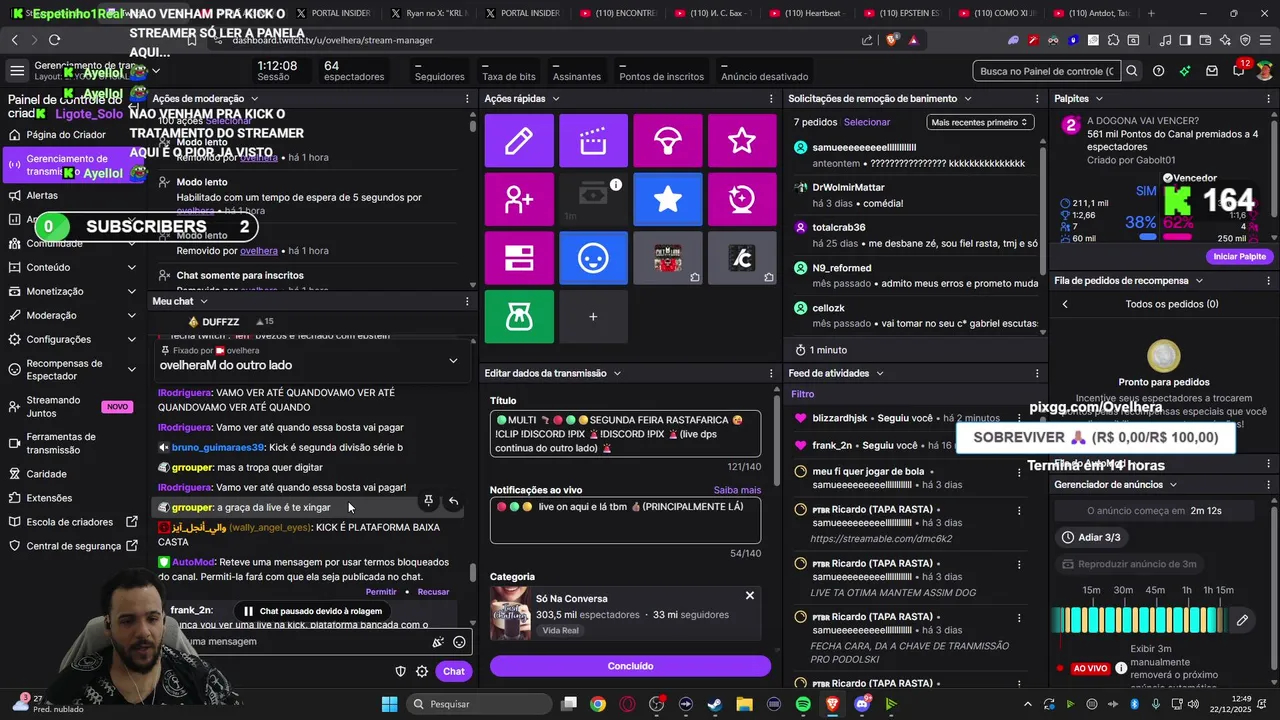1280x720 pixels.
Task: Click the ad schedule timeline bar
Action: click(x=1140, y=620)
